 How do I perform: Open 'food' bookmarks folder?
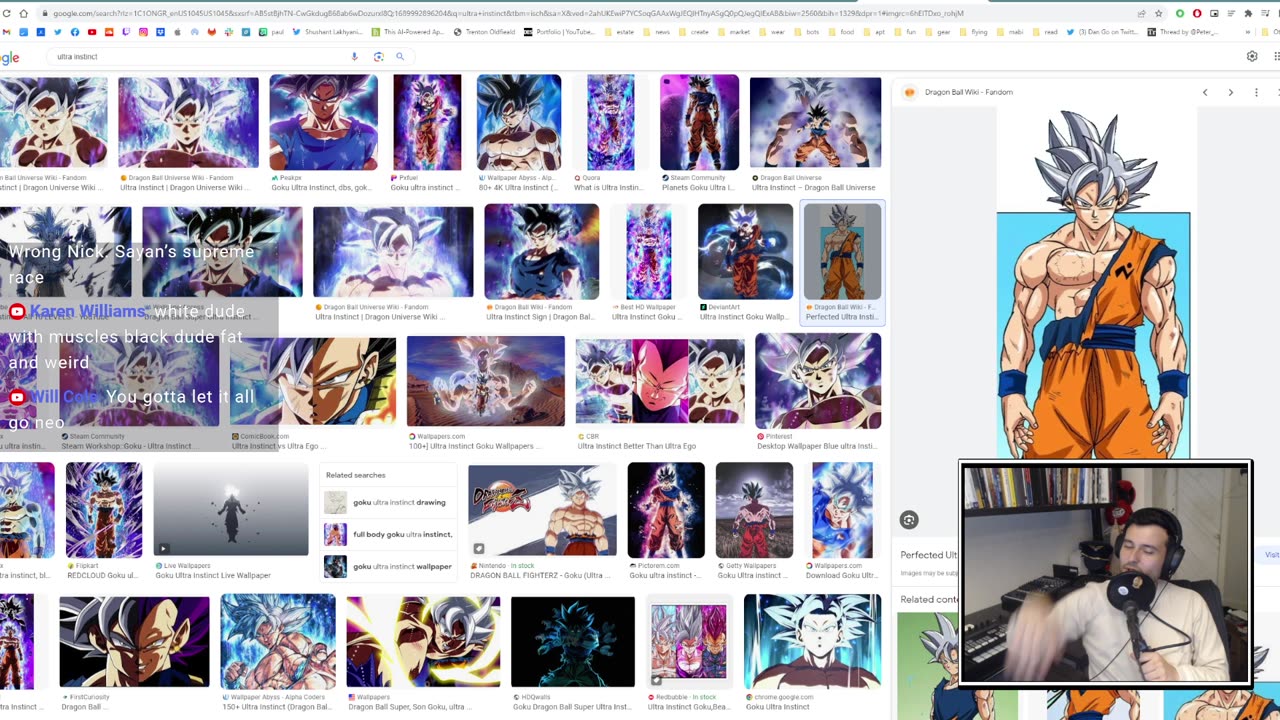(x=840, y=32)
